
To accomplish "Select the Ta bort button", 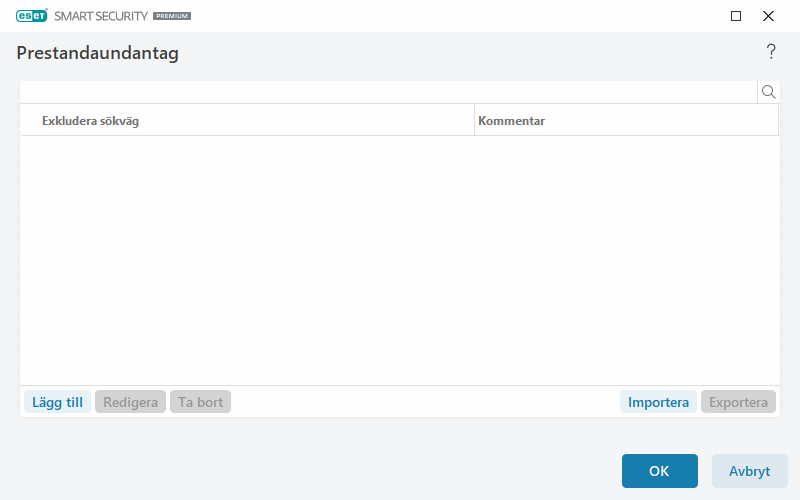I will 200,402.
